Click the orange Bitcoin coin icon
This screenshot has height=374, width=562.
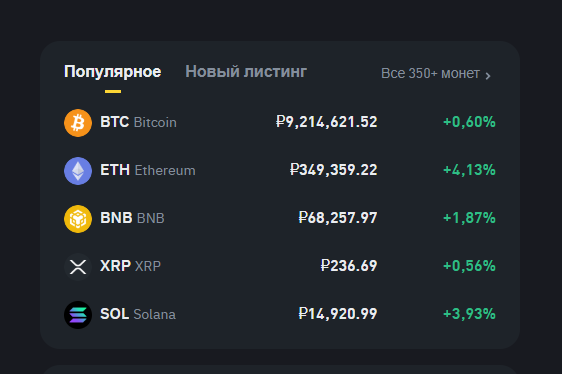[78, 123]
